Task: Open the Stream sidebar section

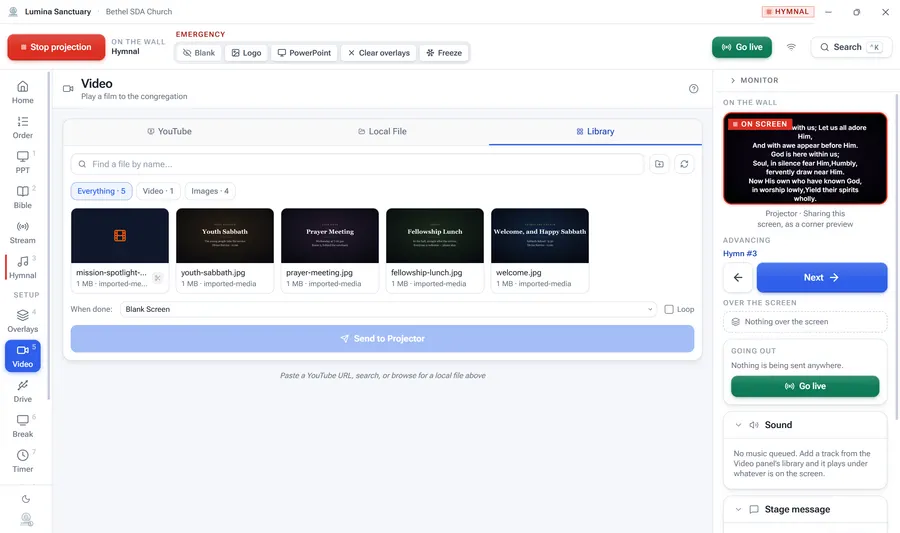Action: pyautogui.click(x=22, y=232)
